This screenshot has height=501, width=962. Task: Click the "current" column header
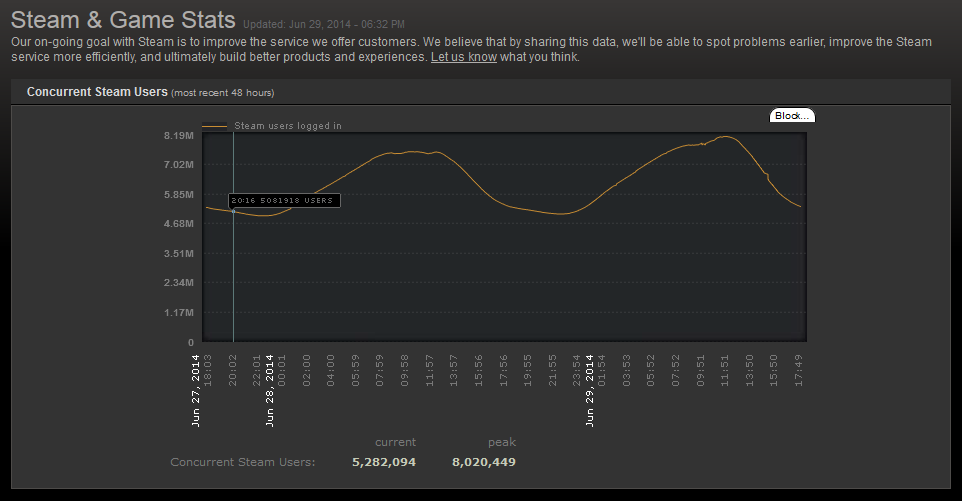click(x=395, y=442)
